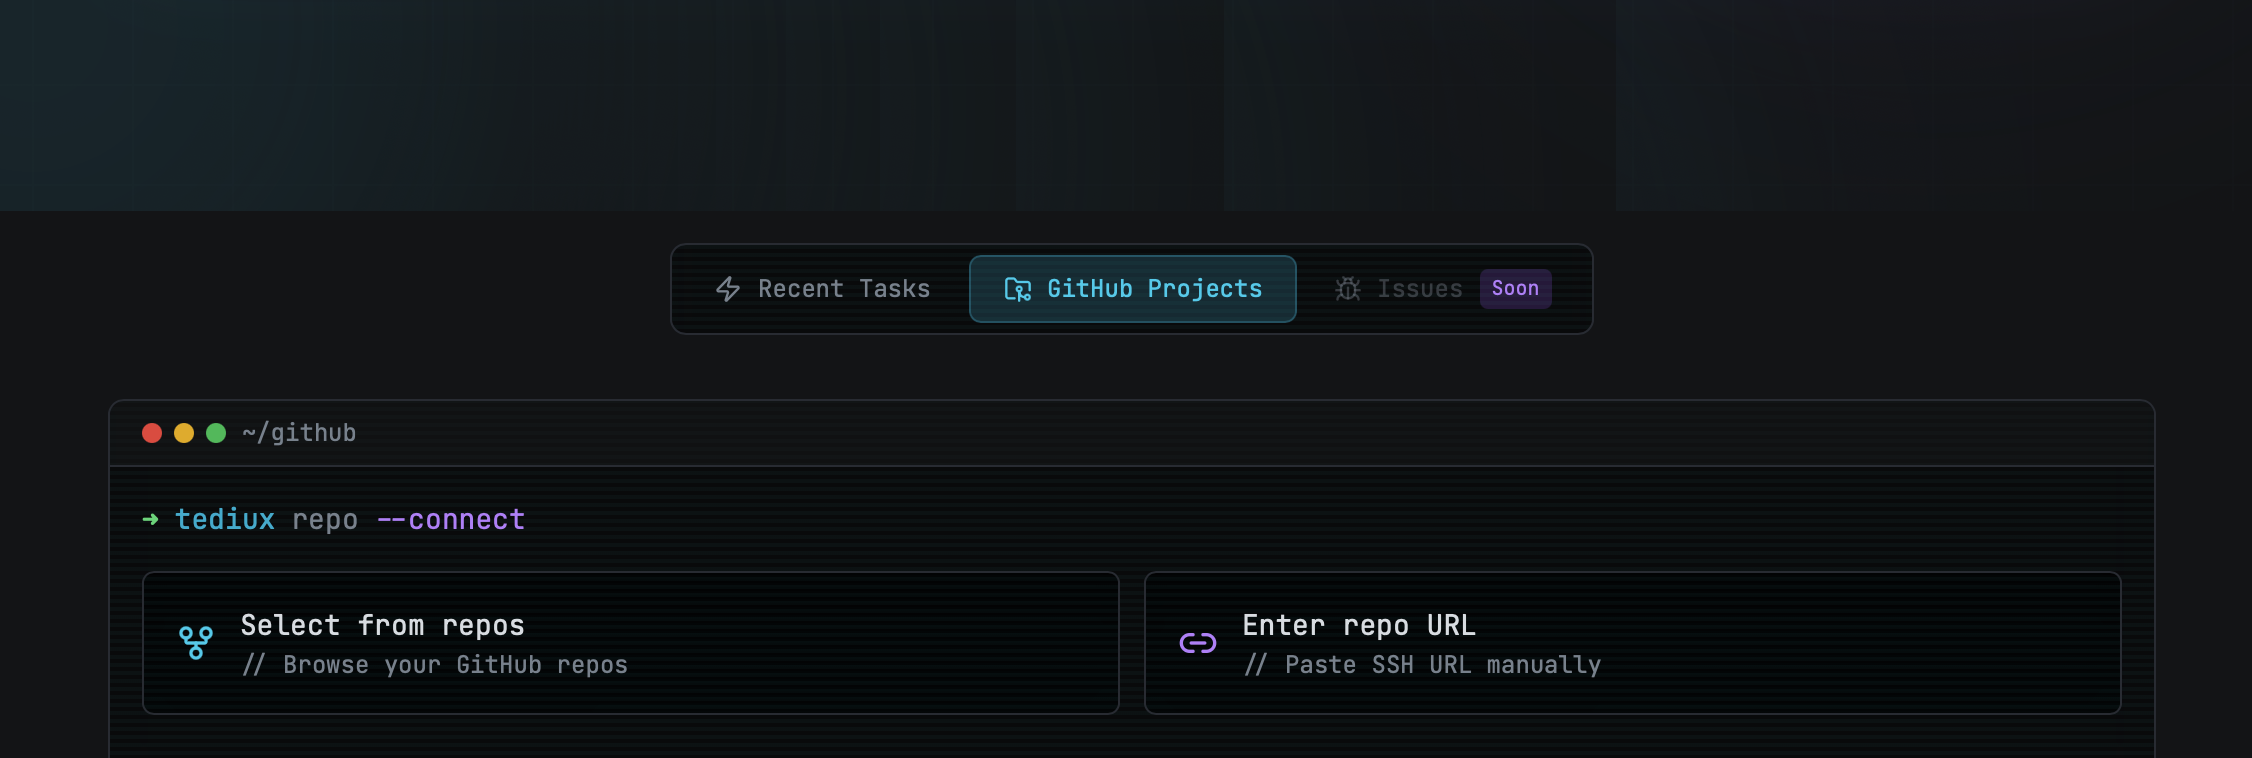Click the tediux command text
The width and height of the screenshot is (2252, 758).
pos(225,520)
